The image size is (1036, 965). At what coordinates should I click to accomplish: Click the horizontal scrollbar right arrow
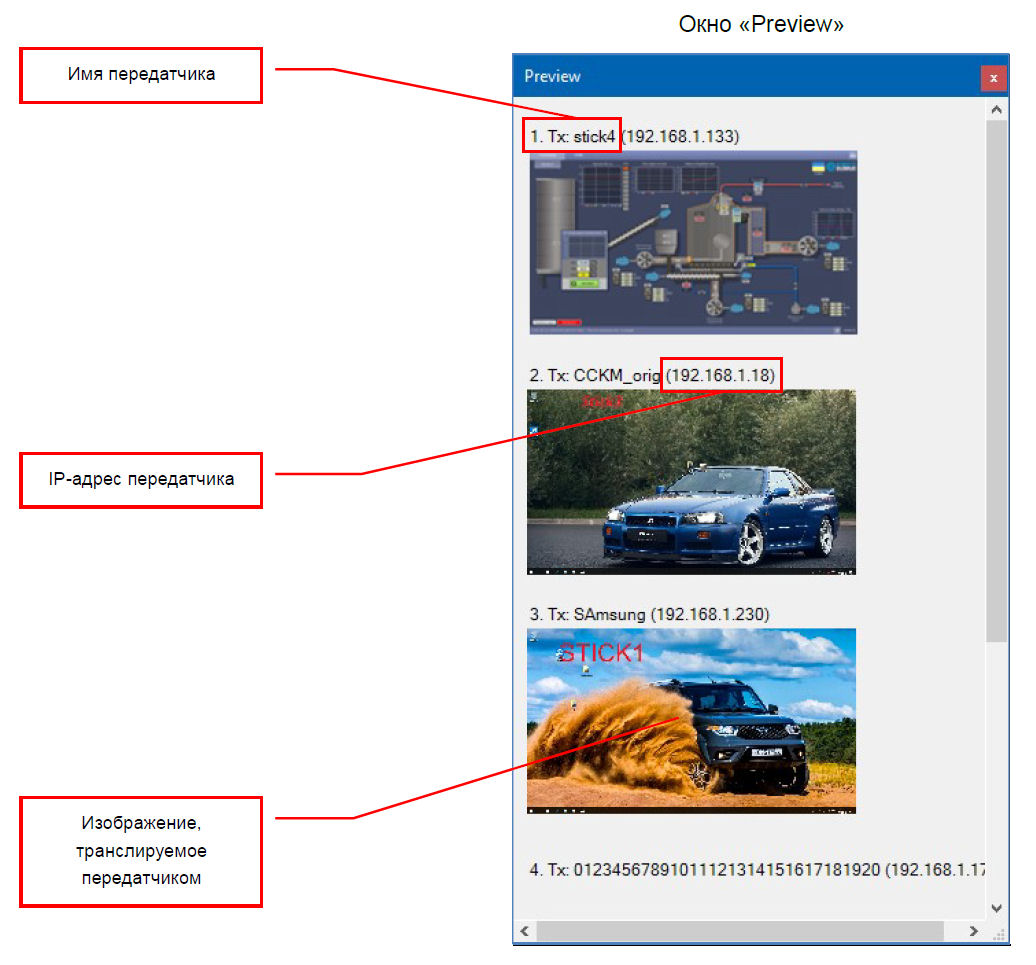[x=973, y=931]
